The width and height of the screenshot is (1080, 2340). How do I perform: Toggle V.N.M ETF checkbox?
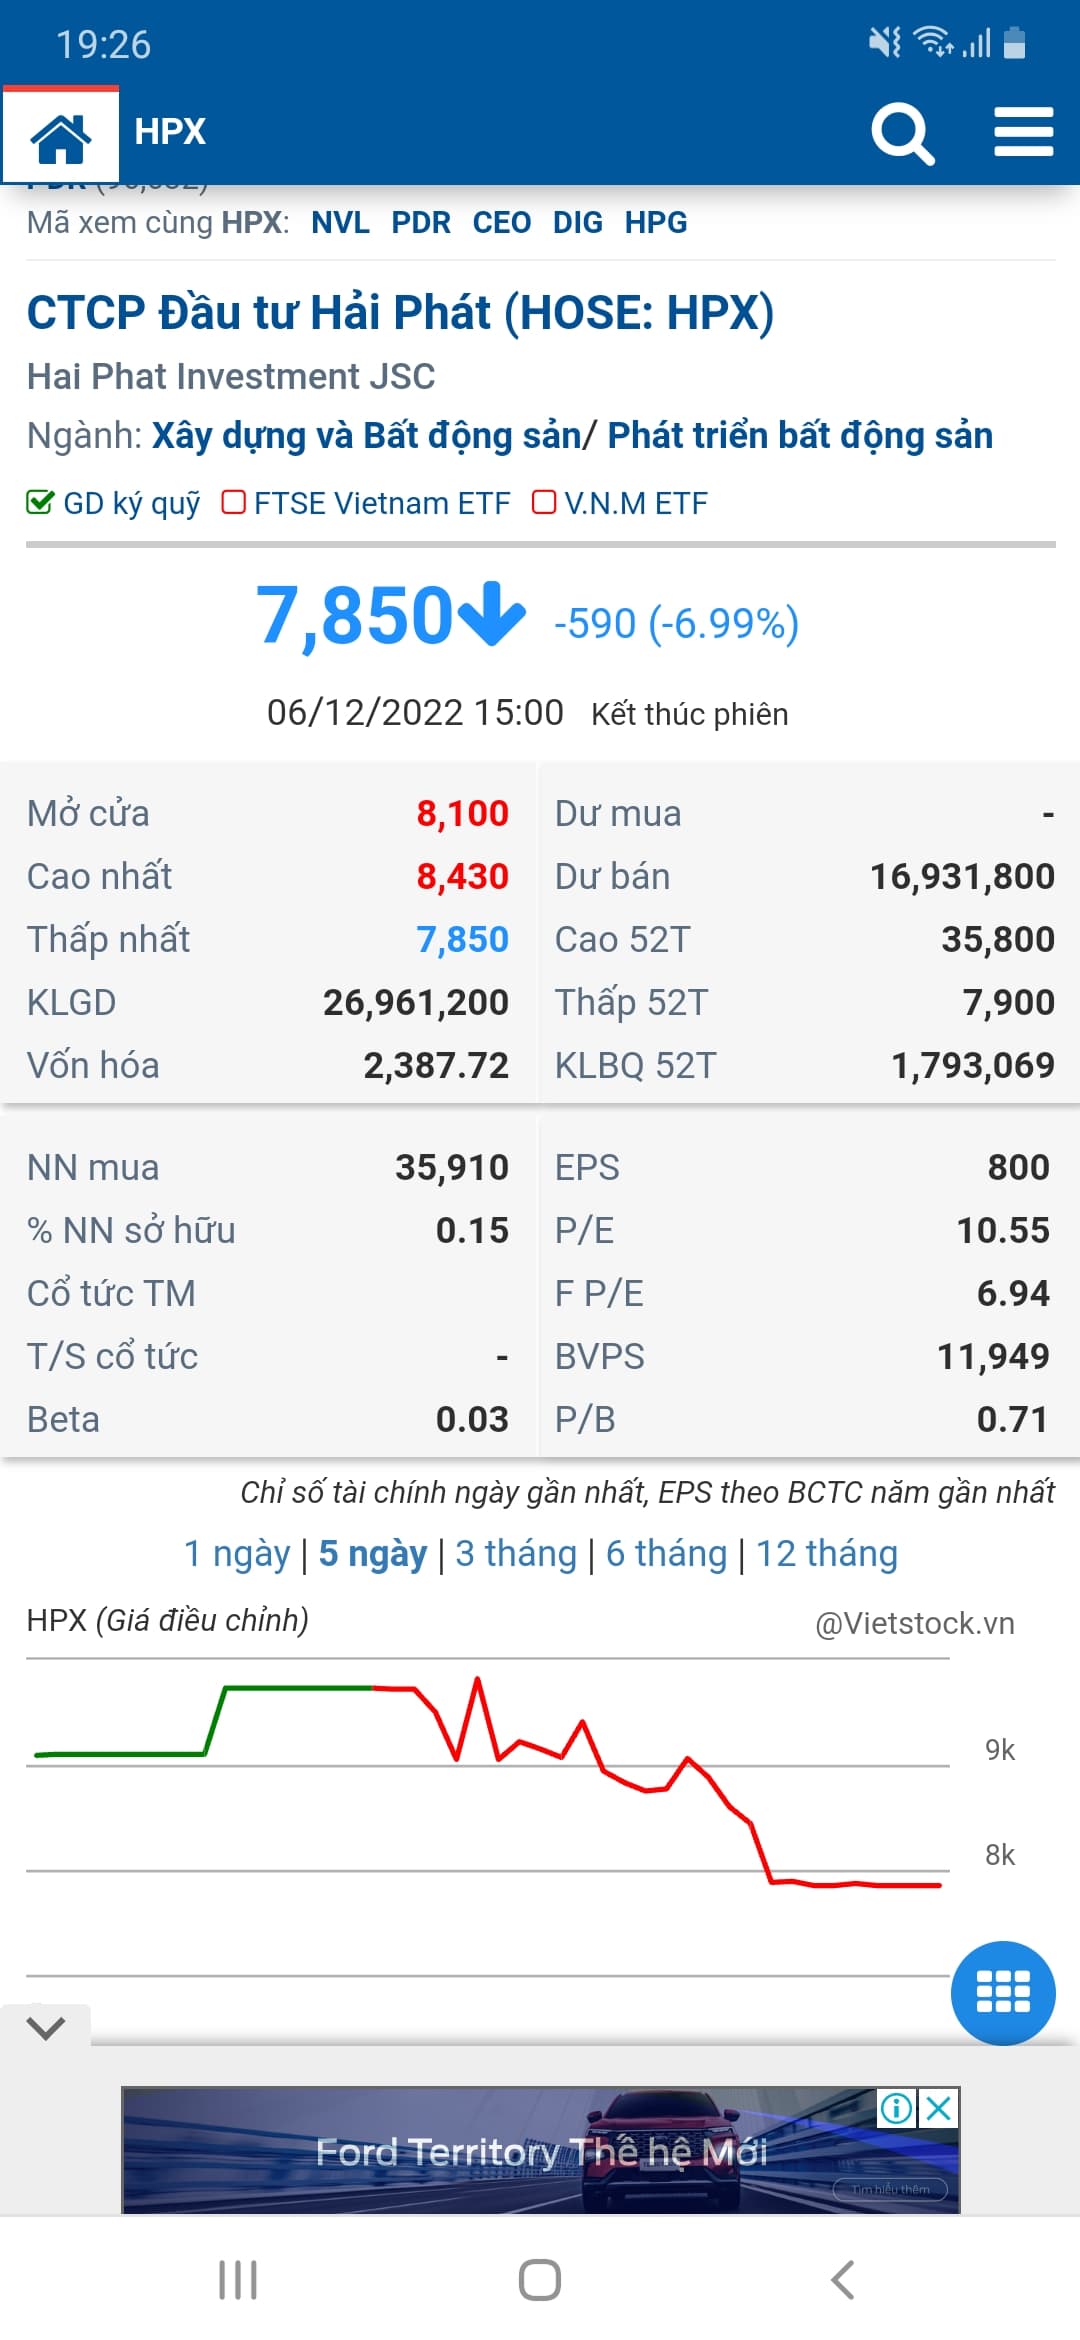point(544,502)
